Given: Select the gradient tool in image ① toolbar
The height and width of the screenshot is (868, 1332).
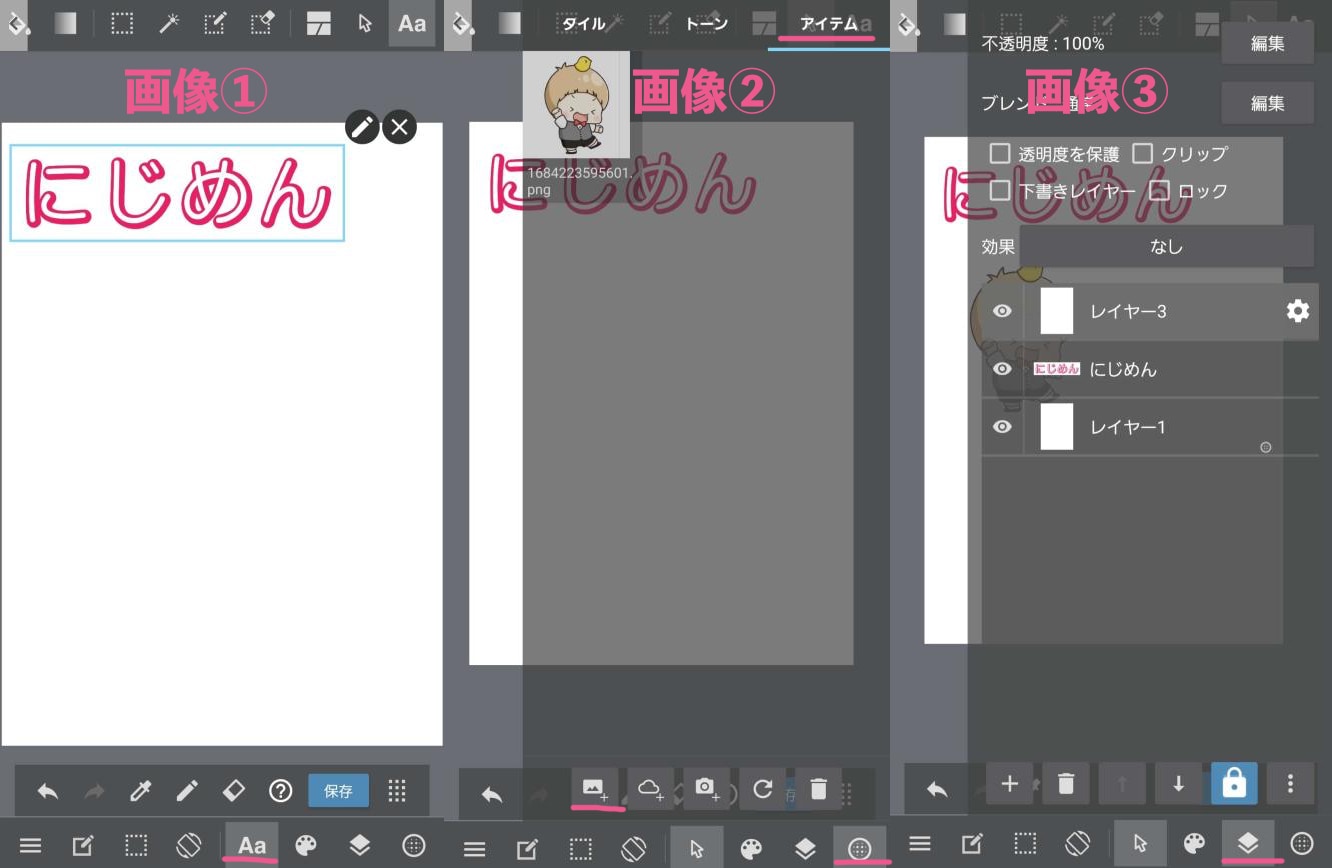Looking at the screenshot, I should [66, 23].
